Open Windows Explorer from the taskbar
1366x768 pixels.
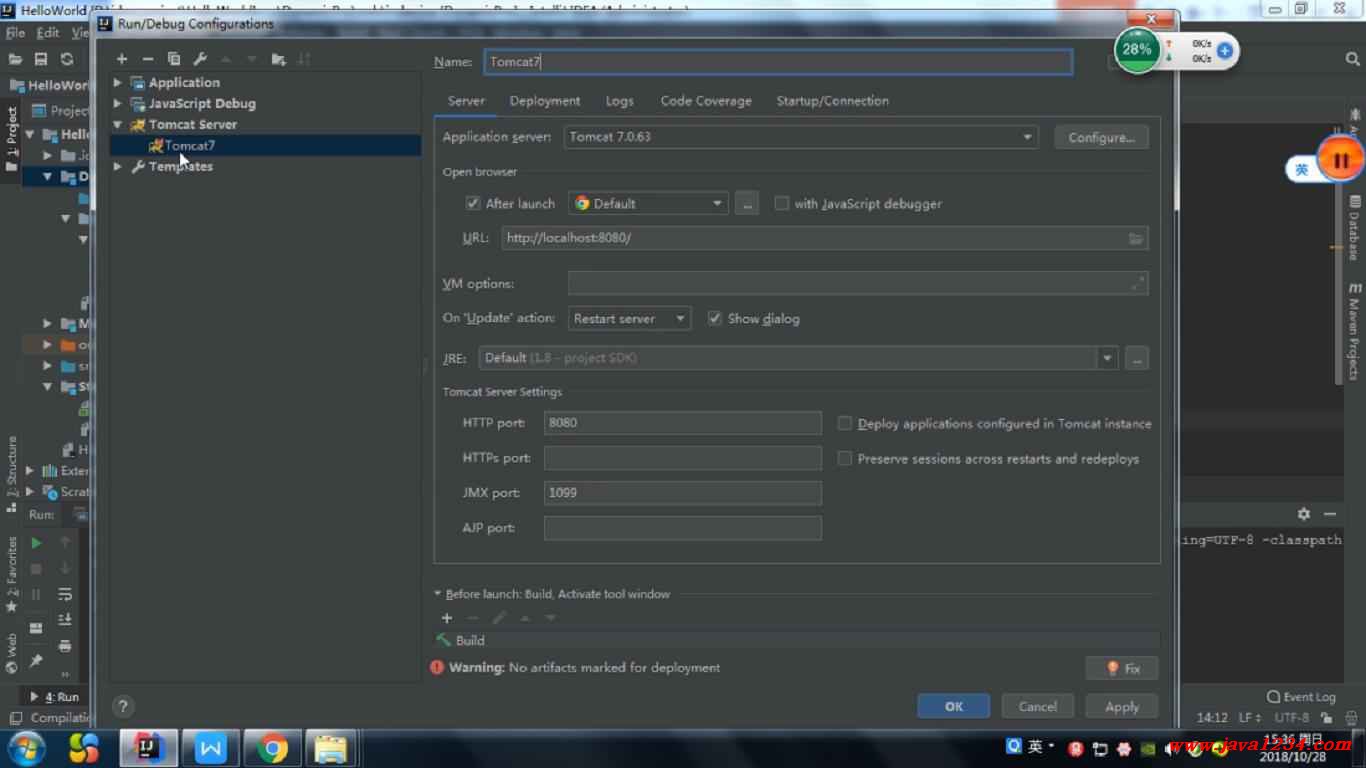tap(330, 748)
